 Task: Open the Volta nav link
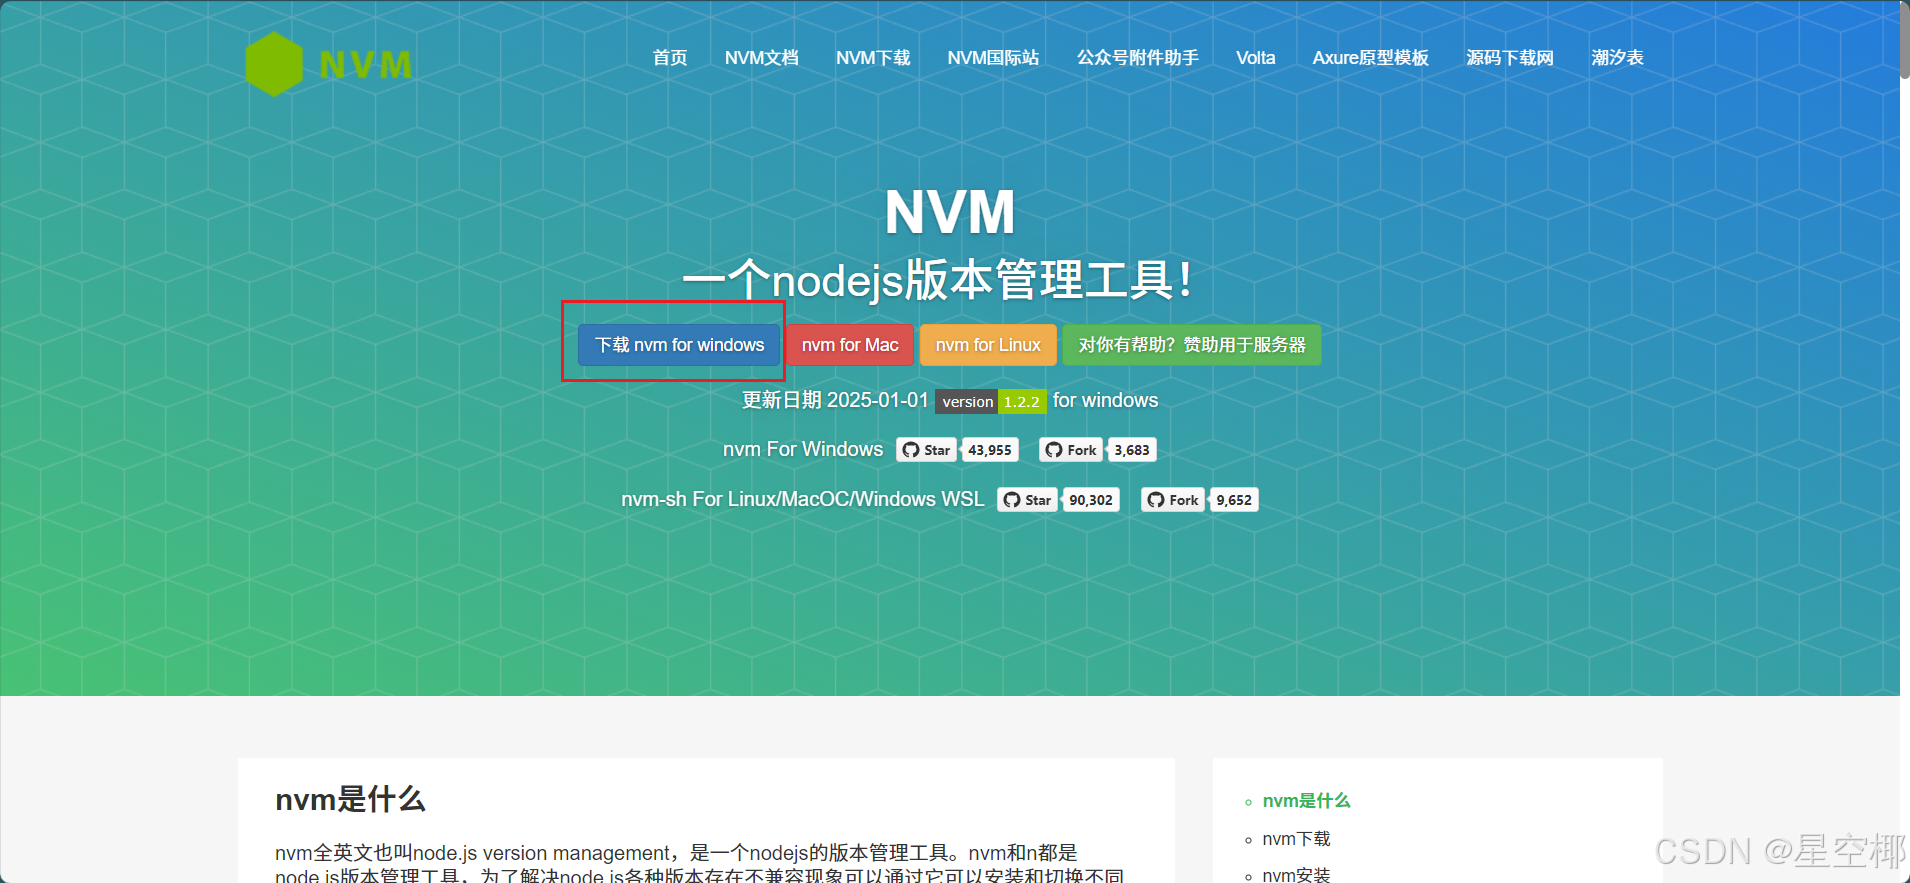(x=1255, y=58)
